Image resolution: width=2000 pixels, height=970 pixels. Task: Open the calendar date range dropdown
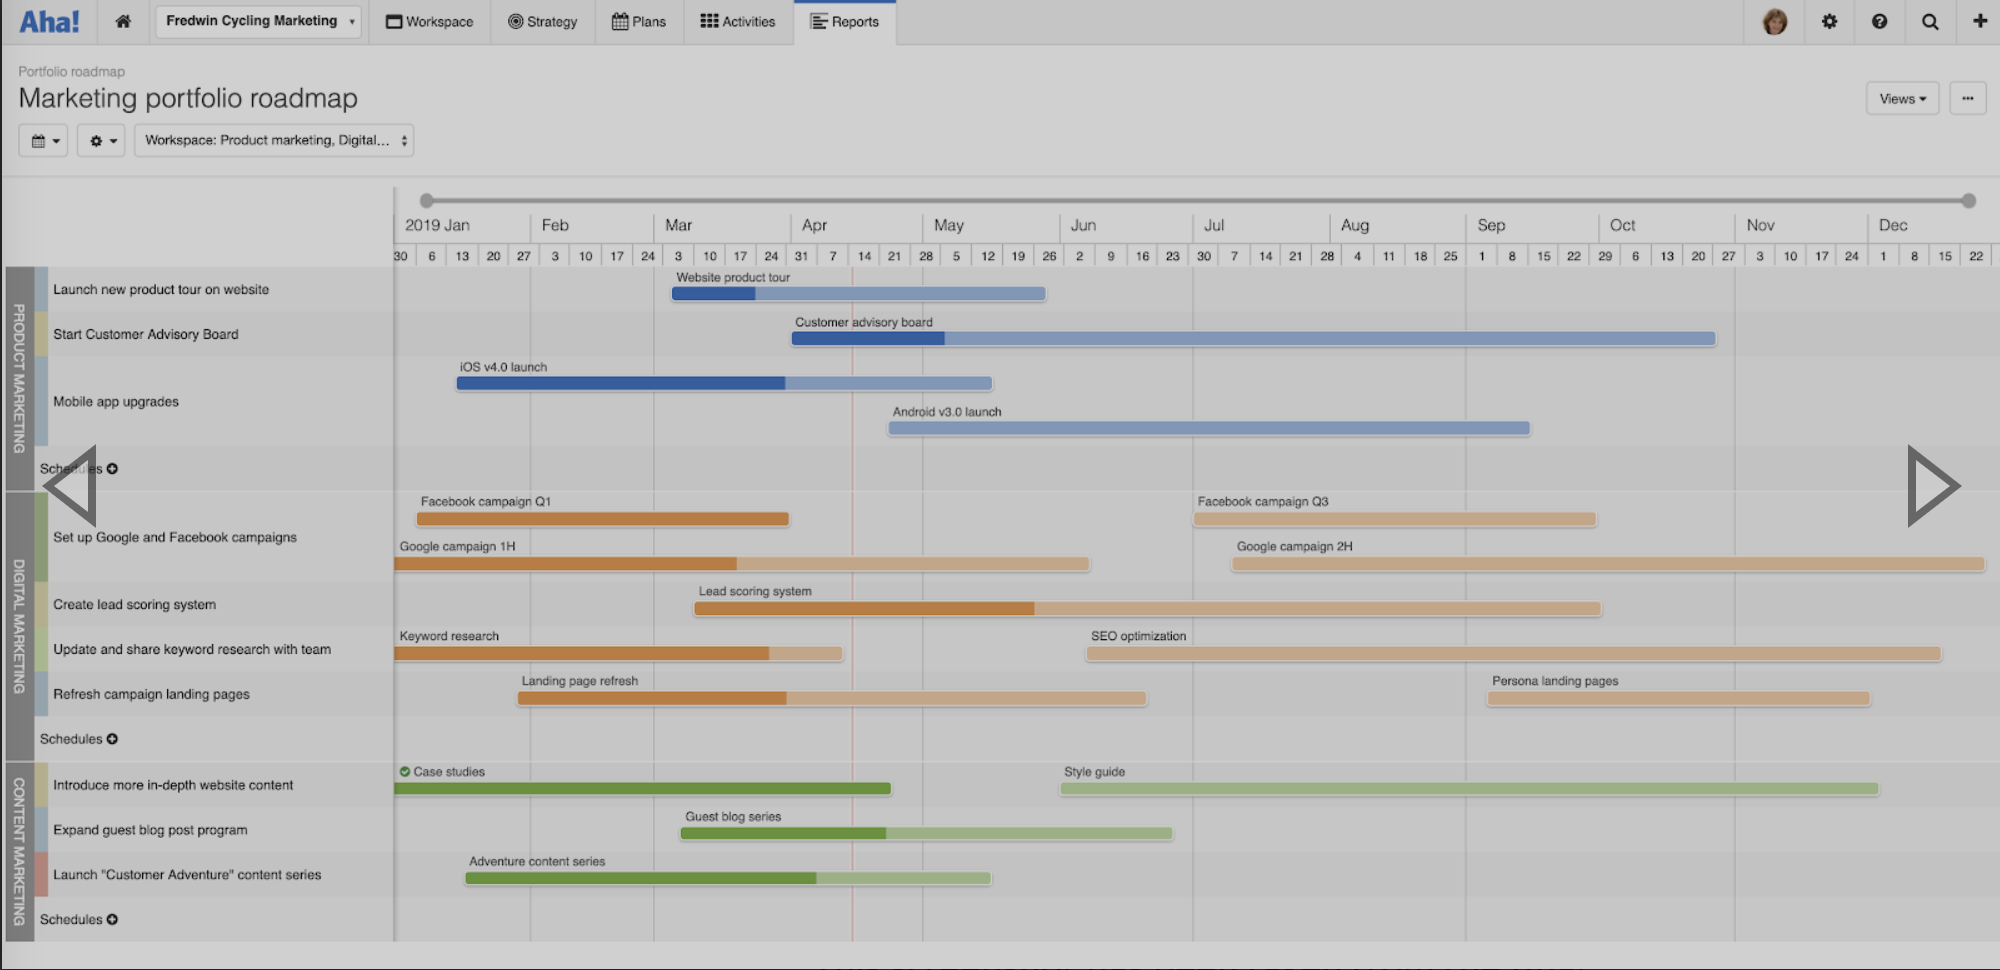44,141
